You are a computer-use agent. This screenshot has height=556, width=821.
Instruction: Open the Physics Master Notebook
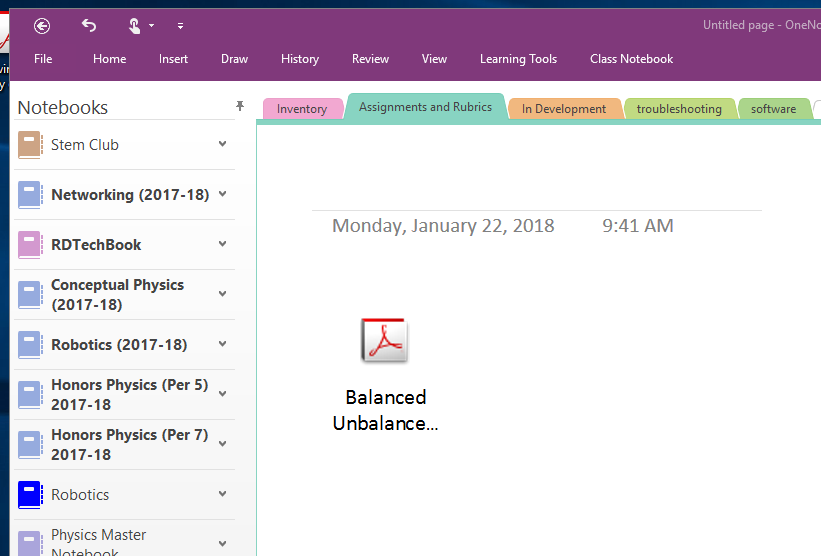click(125, 538)
